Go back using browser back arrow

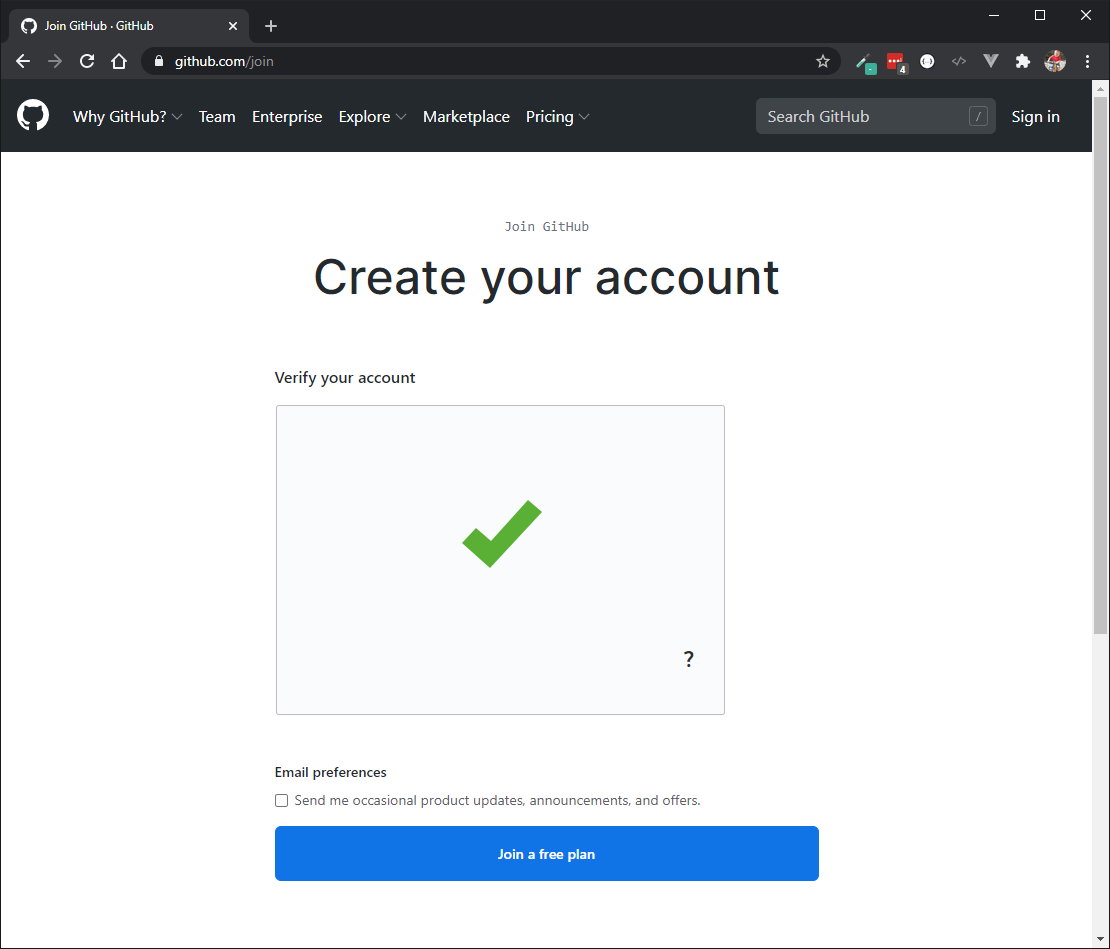[x=23, y=62]
